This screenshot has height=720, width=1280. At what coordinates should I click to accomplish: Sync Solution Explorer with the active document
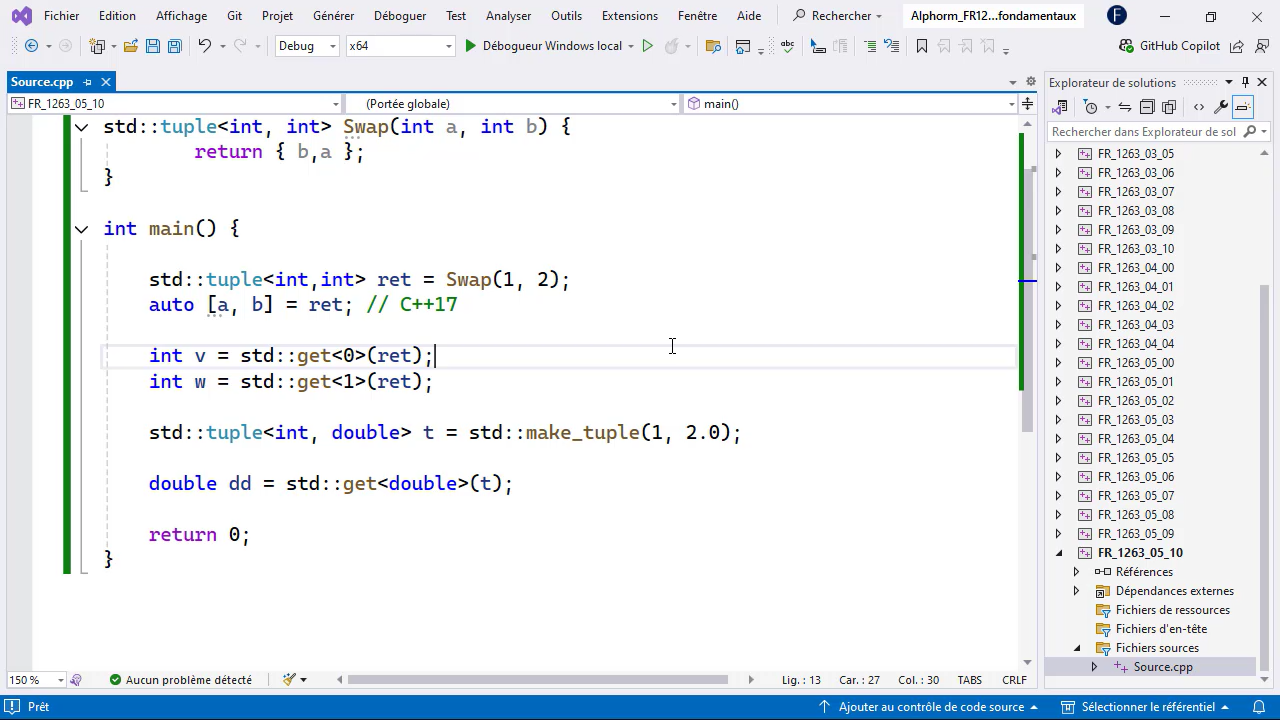point(1126,107)
